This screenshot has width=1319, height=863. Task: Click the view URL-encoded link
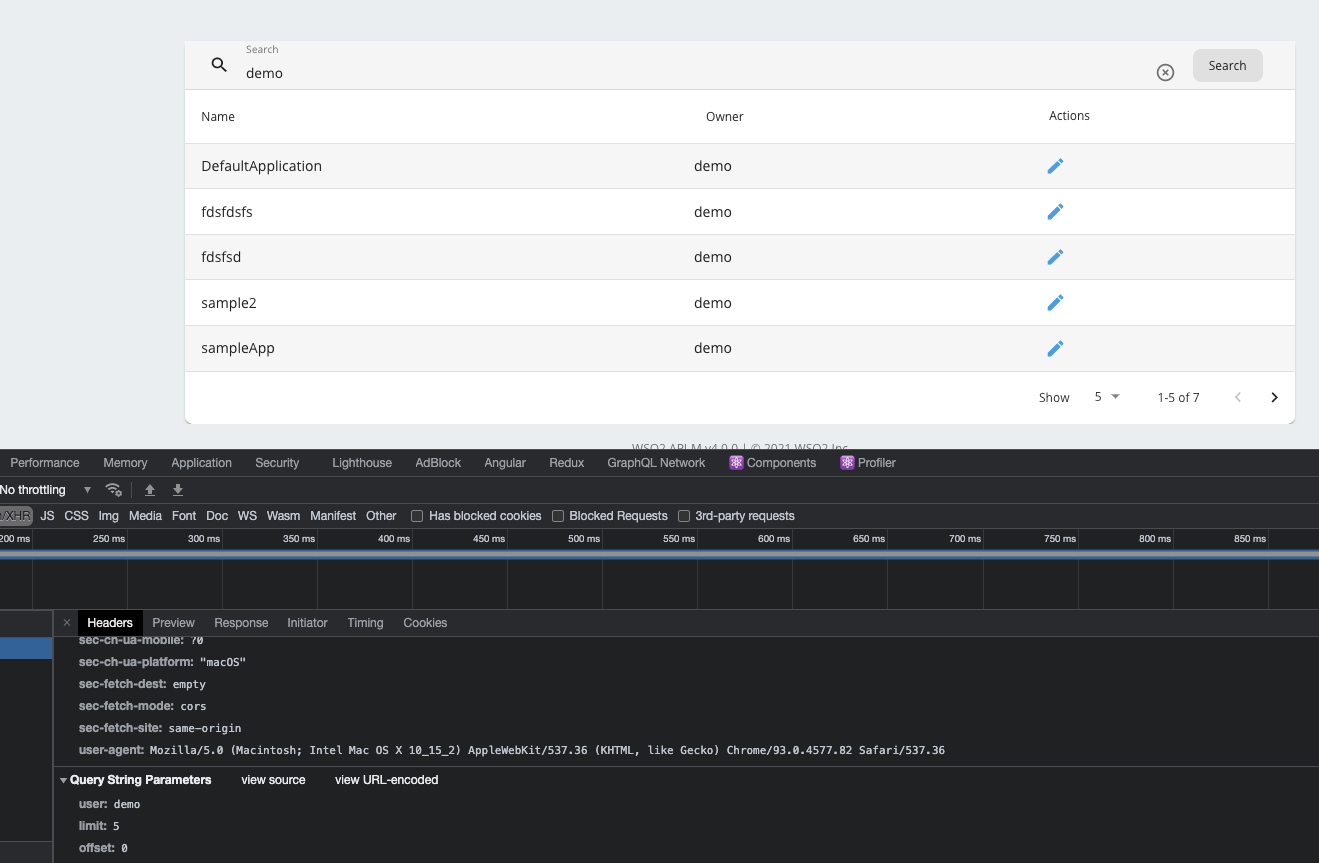coord(386,780)
